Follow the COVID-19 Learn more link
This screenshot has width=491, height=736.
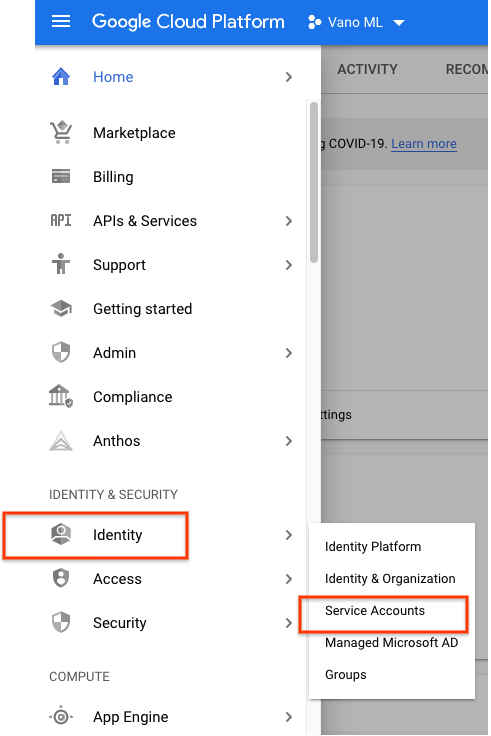tap(424, 144)
